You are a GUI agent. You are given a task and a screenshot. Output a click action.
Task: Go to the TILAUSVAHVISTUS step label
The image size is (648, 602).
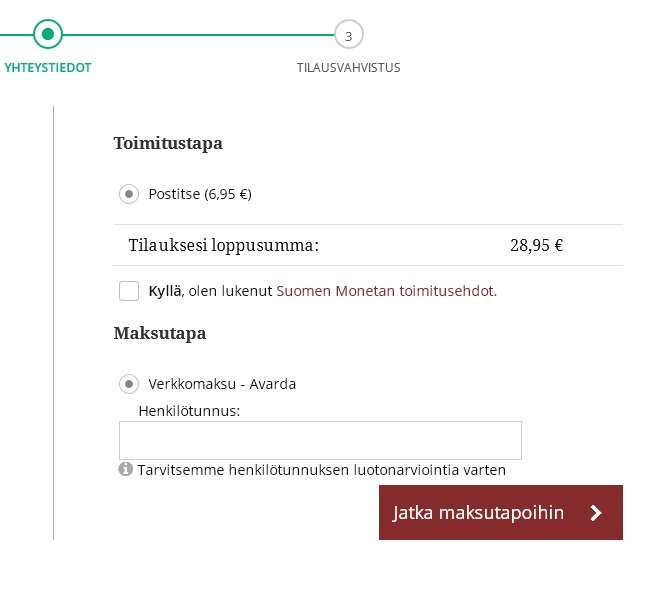coord(348,68)
